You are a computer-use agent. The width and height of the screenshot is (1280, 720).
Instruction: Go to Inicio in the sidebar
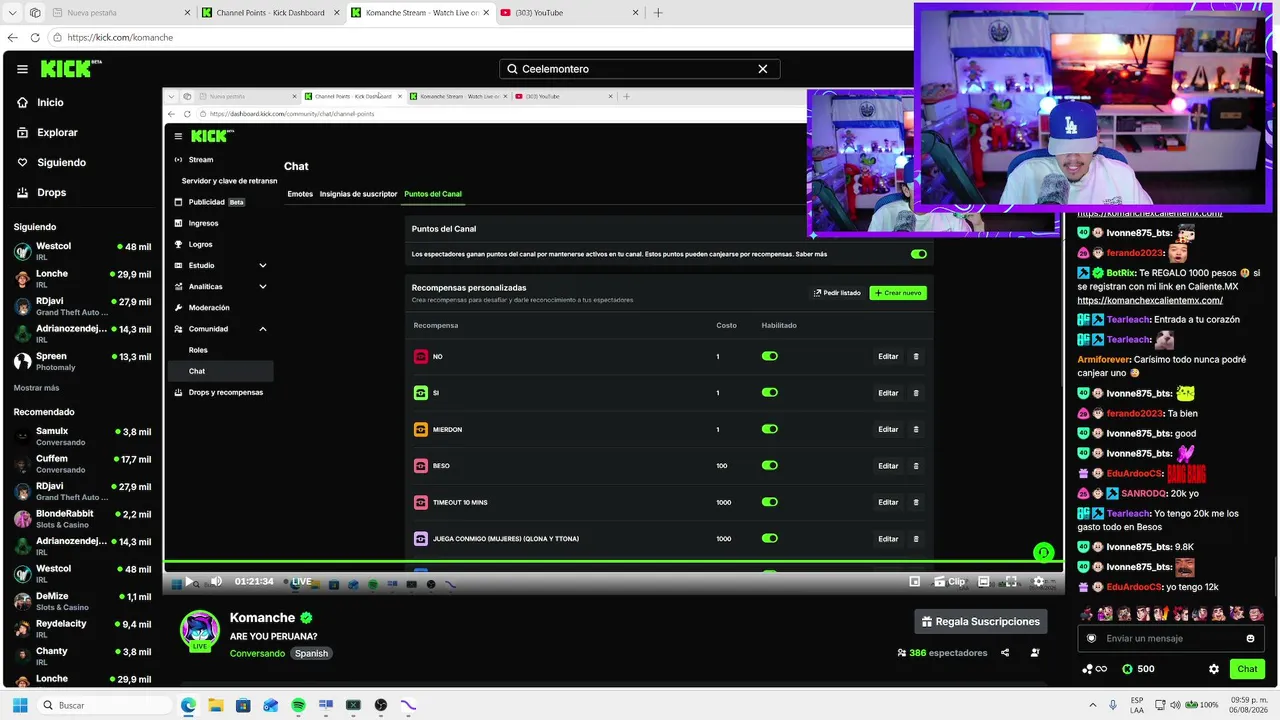tap(40, 102)
